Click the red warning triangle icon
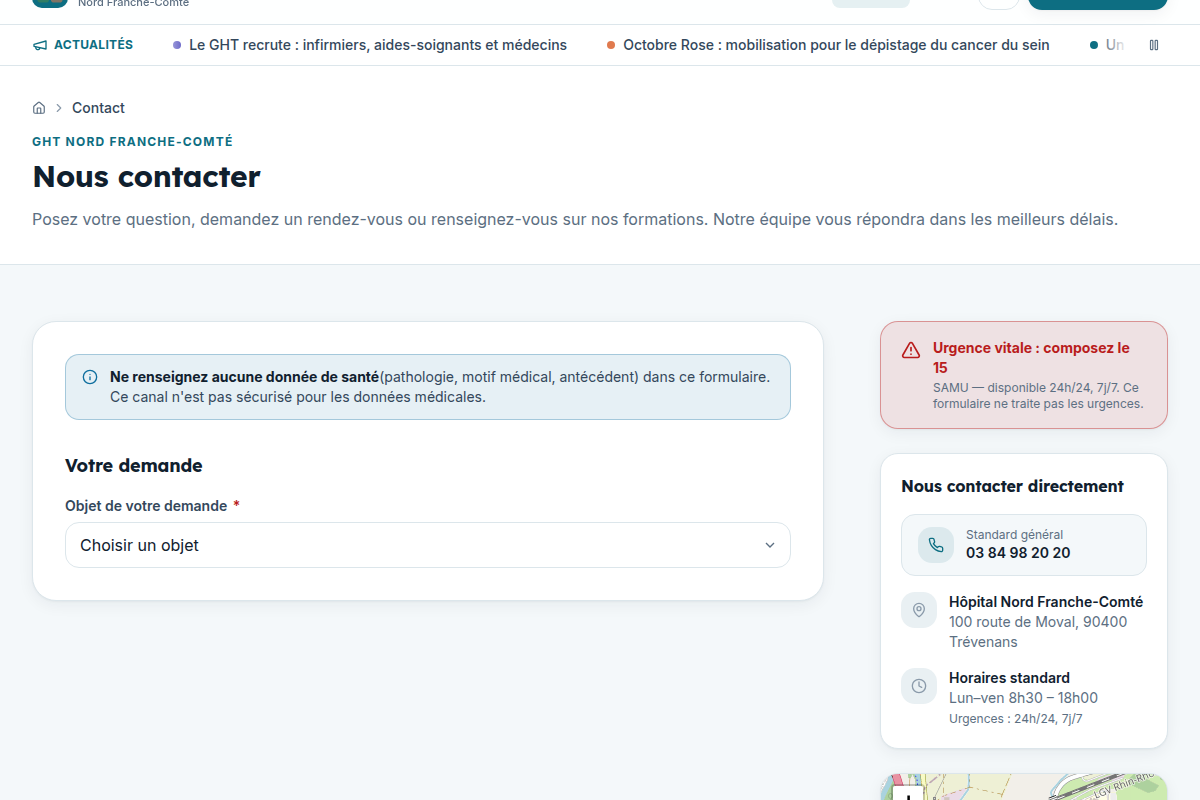1200x800 pixels. pyautogui.click(x=911, y=350)
